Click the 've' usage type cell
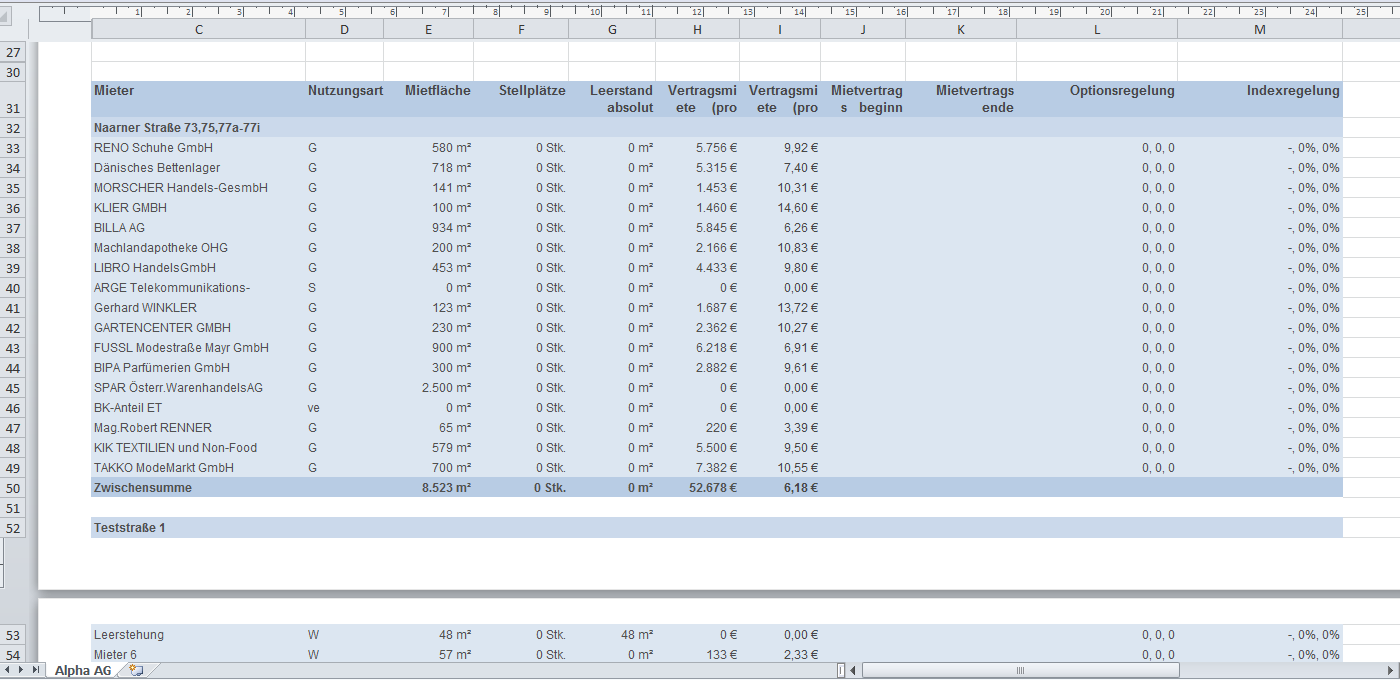The image size is (1400, 680). 344,408
